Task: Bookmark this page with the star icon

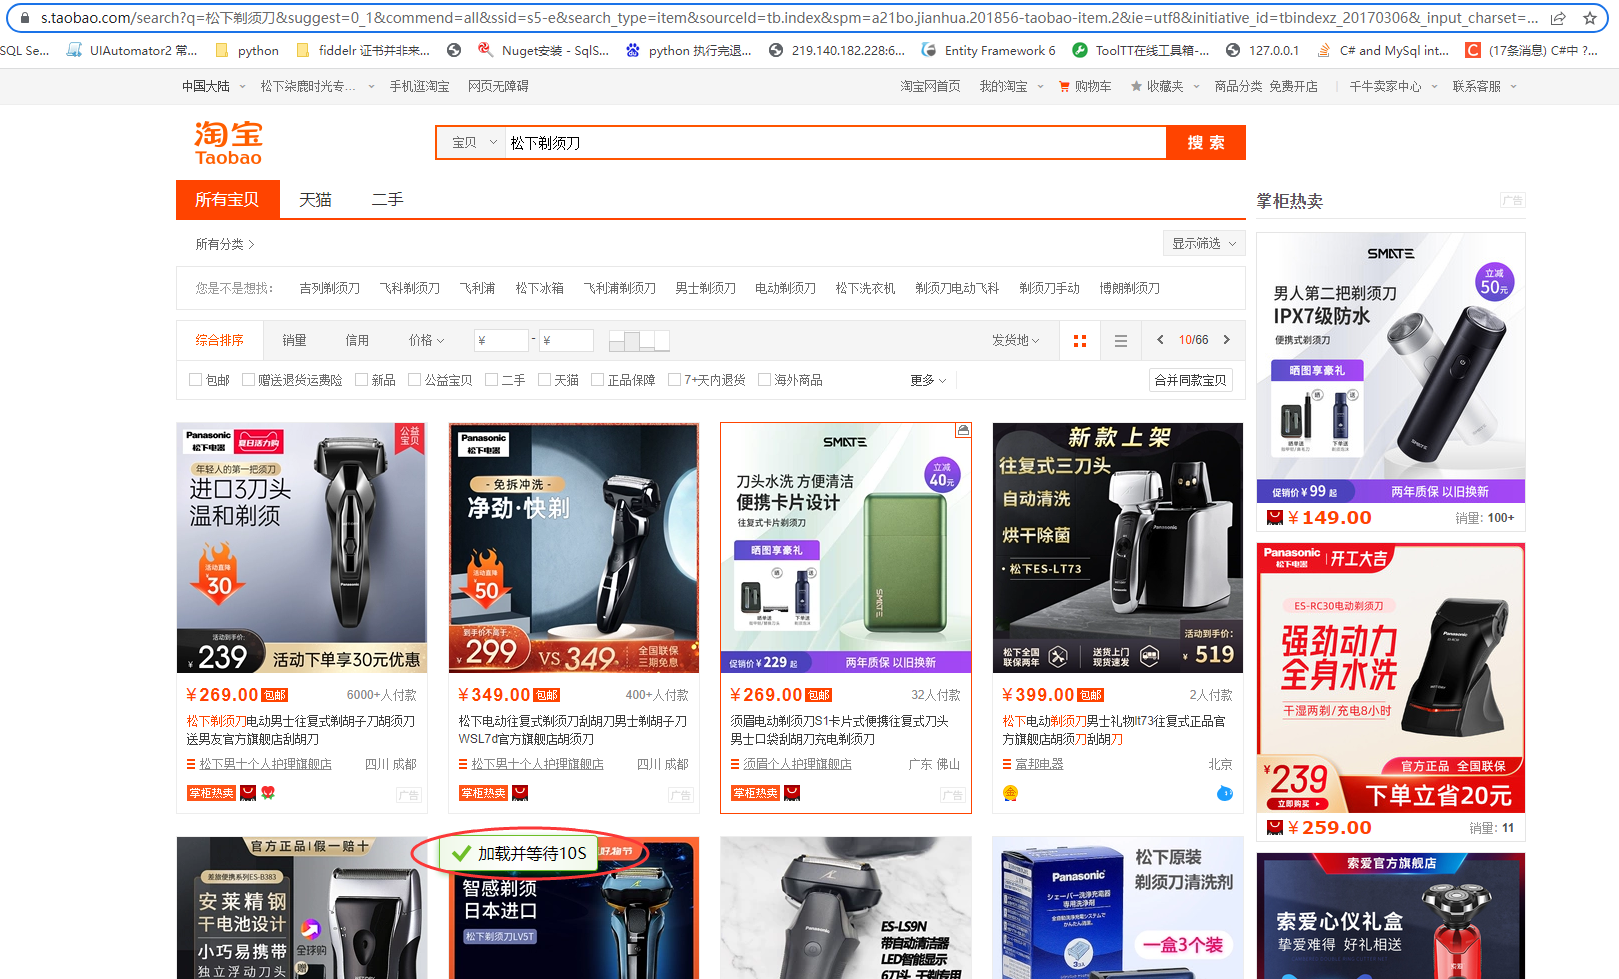Action: (1590, 18)
